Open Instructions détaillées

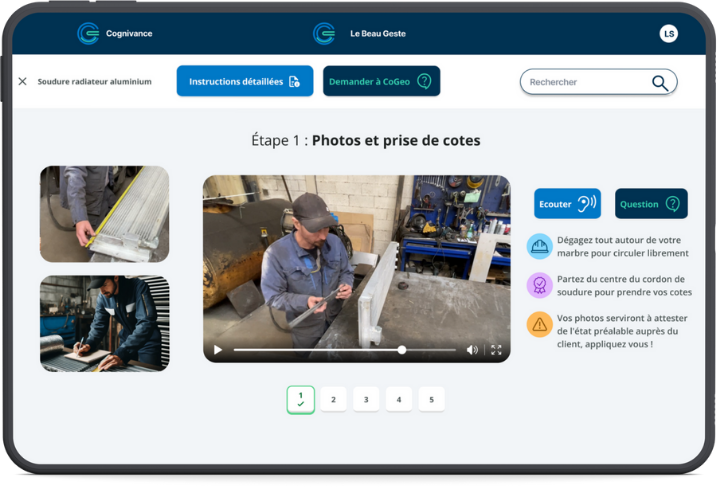coord(245,81)
